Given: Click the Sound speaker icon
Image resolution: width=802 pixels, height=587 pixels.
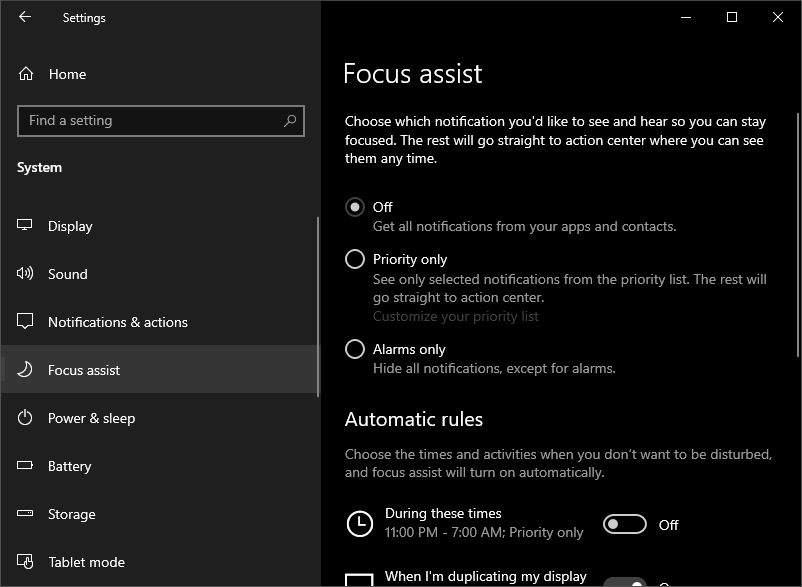Looking at the screenshot, I should point(26,274).
